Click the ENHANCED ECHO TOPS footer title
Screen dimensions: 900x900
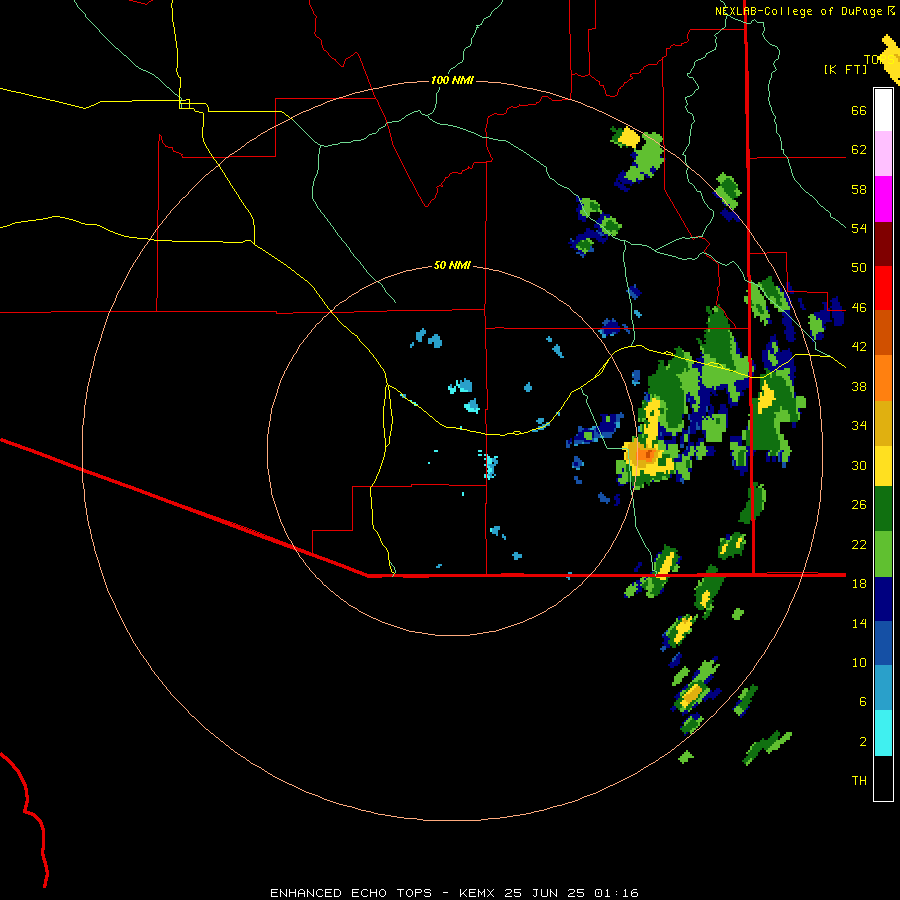click(351, 893)
